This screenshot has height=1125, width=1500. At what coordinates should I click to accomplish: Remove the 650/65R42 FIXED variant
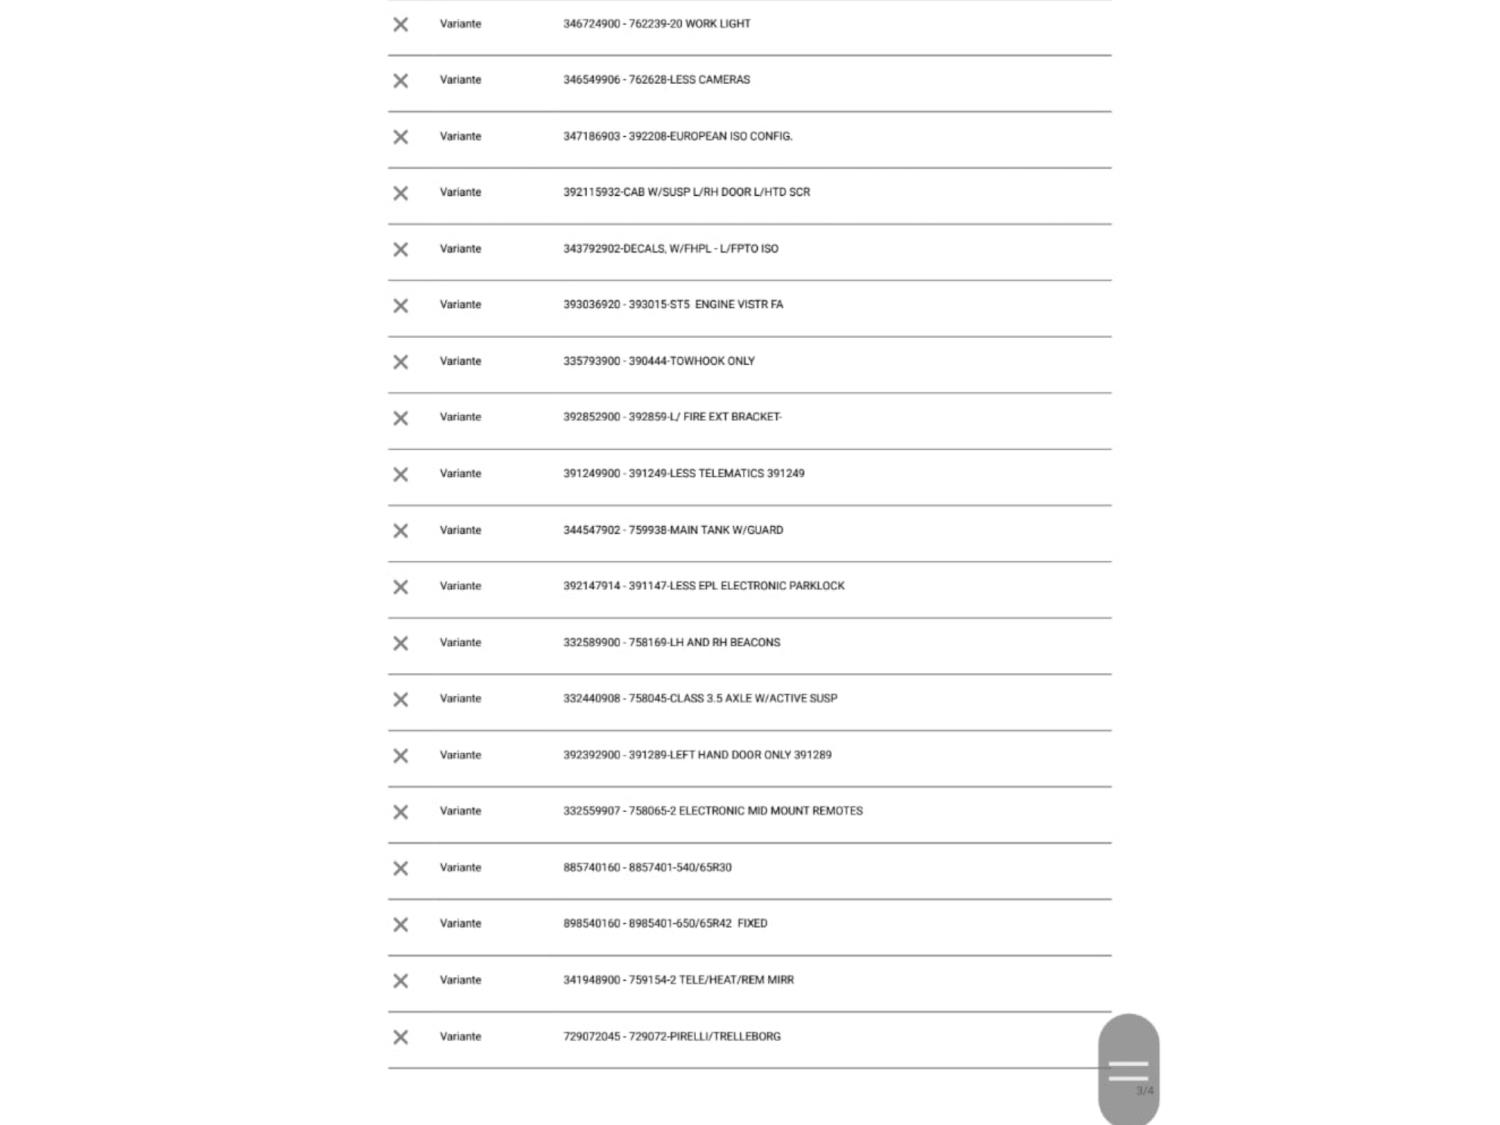point(400,924)
